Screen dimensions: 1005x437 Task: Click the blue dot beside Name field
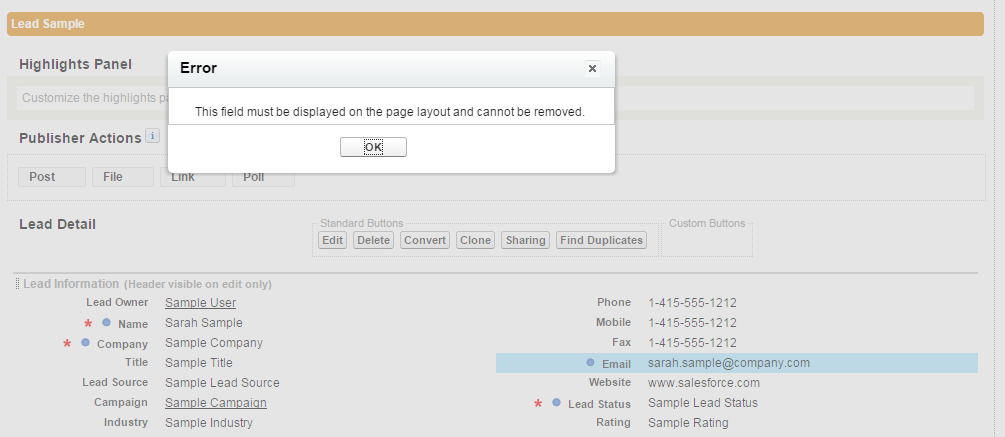[x=106, y=322]
